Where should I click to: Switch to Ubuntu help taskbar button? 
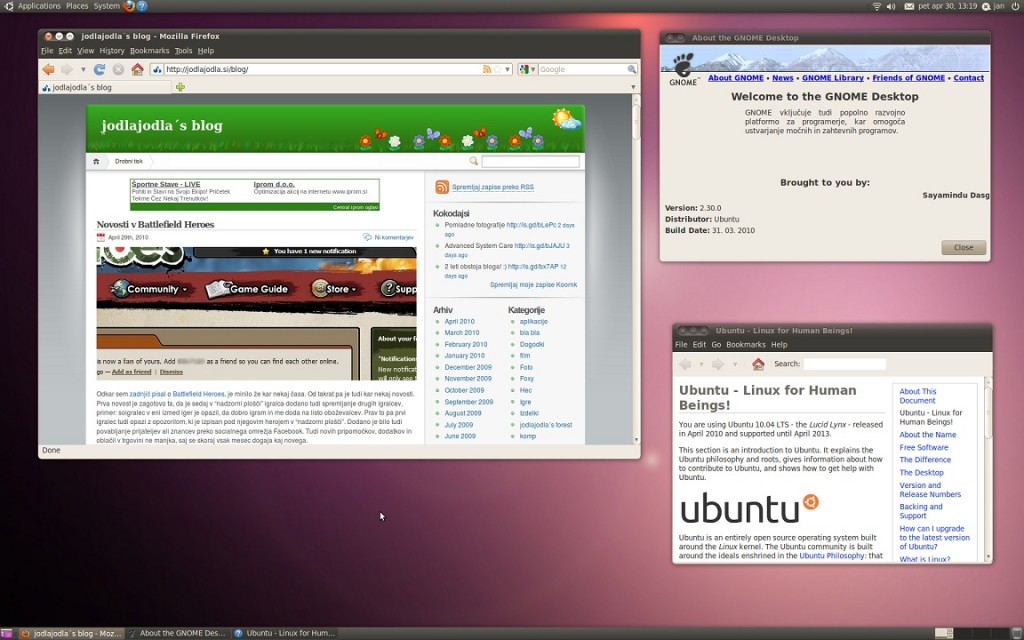pos(285,633)
